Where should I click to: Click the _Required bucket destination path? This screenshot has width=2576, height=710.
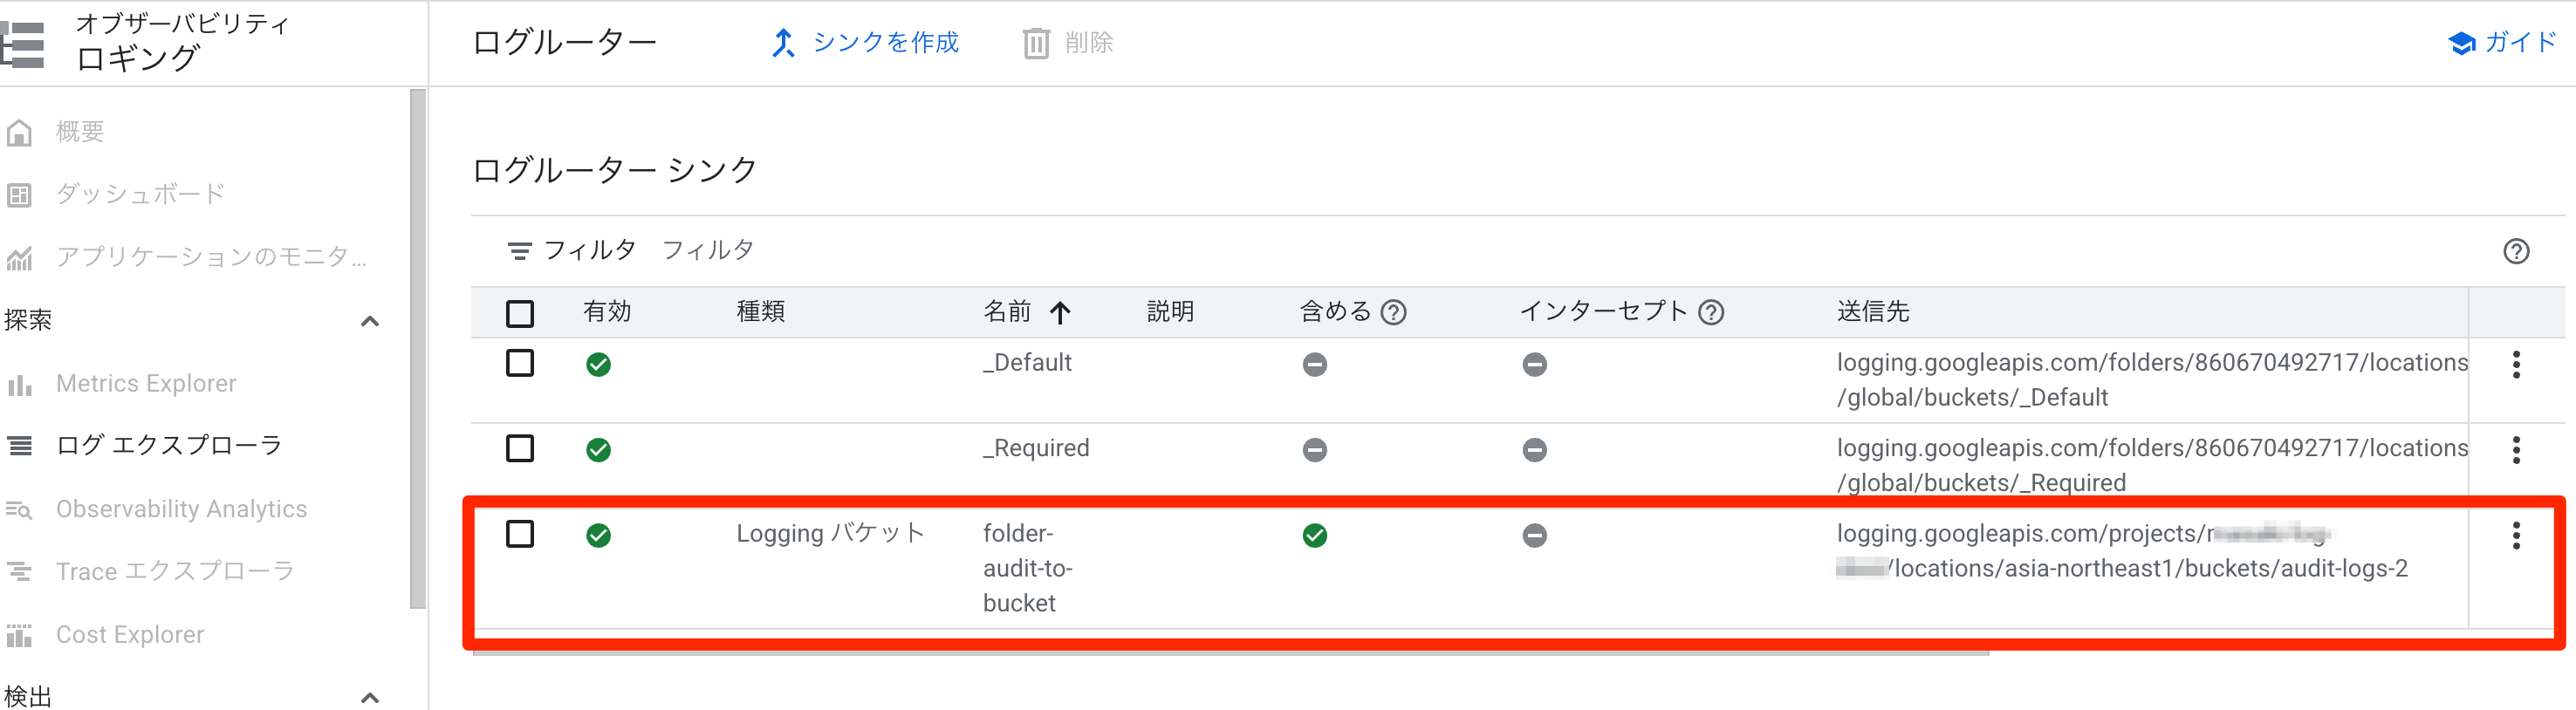2152,466
